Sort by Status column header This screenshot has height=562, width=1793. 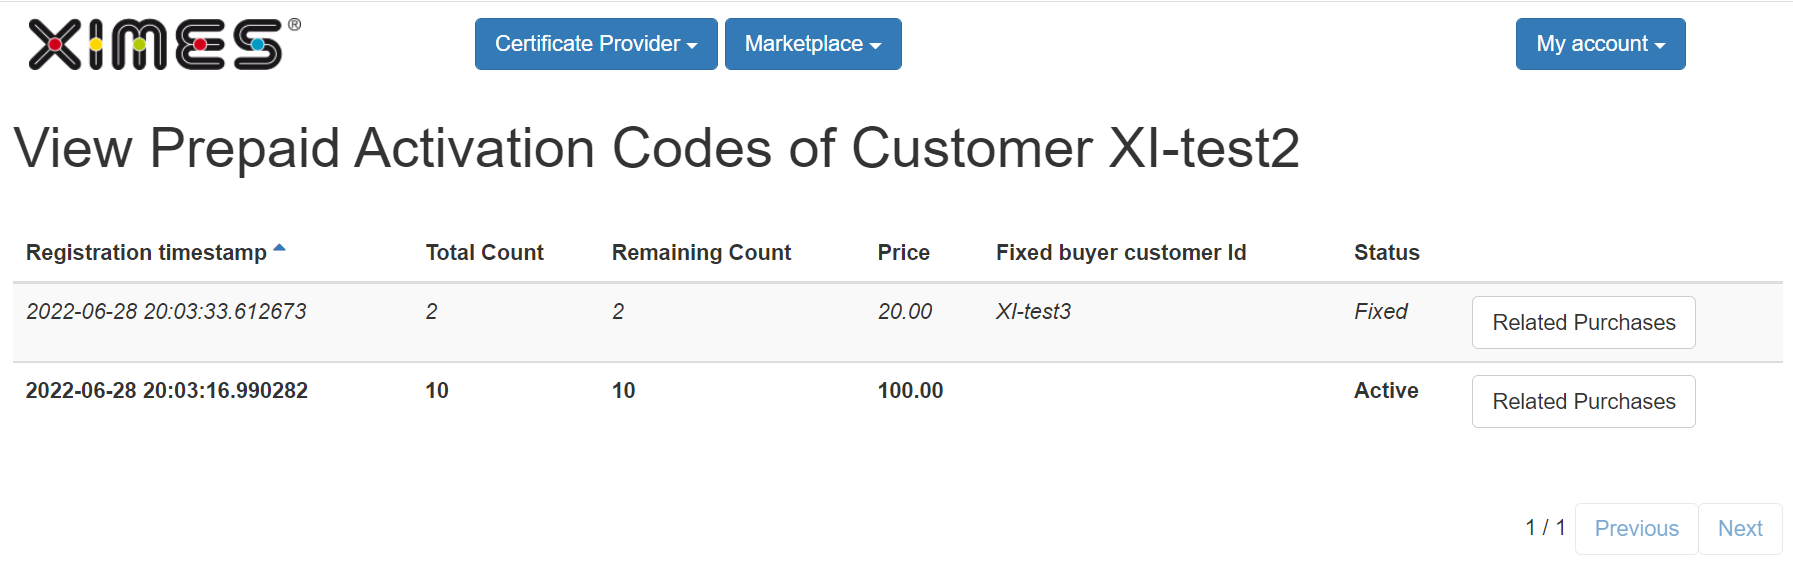click(x=1387, y=253)
